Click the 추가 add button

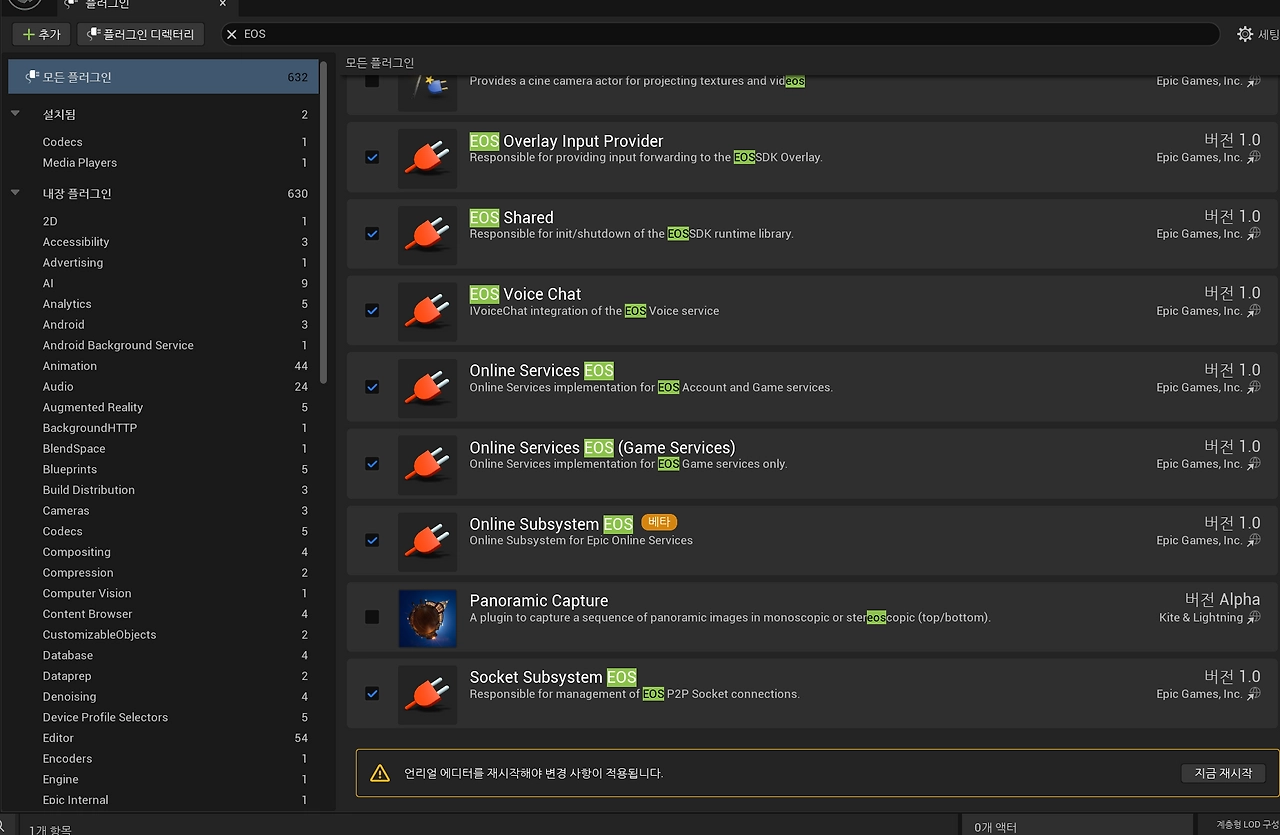pos(41,34)
